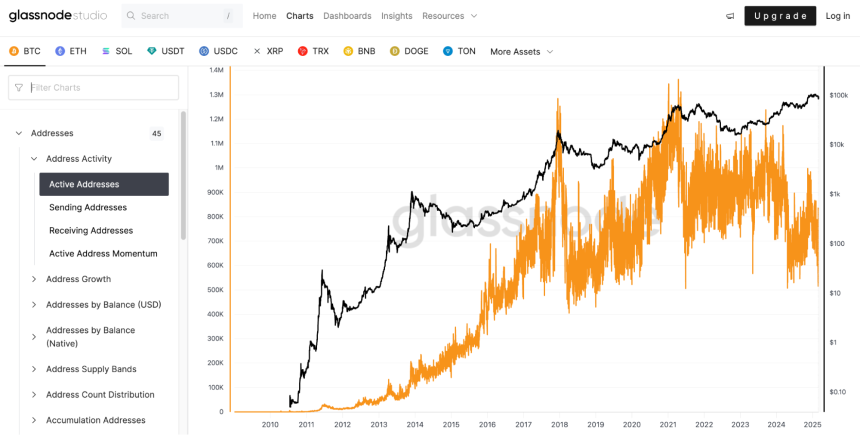860x435 pixels.
Task: Open the More Assets dropdown
Action: pyautogui.click(x=522, y=52)
